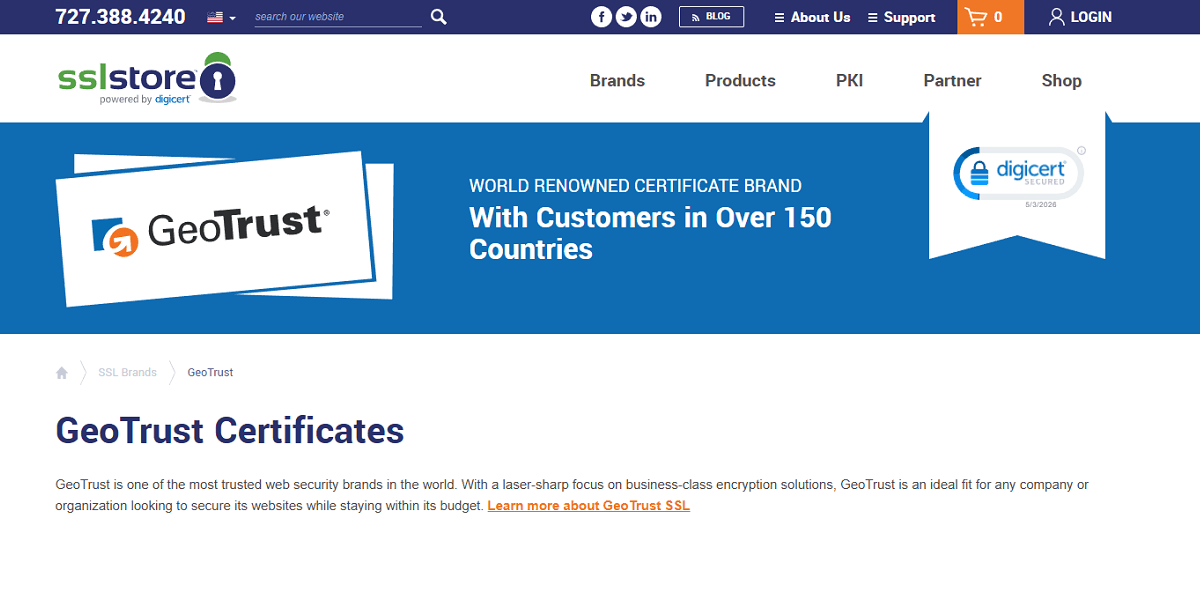This screenshot has height=600, width=1200.
Task: Open the About Us menu
Action: pyautogui.click(x=812, y=17)
